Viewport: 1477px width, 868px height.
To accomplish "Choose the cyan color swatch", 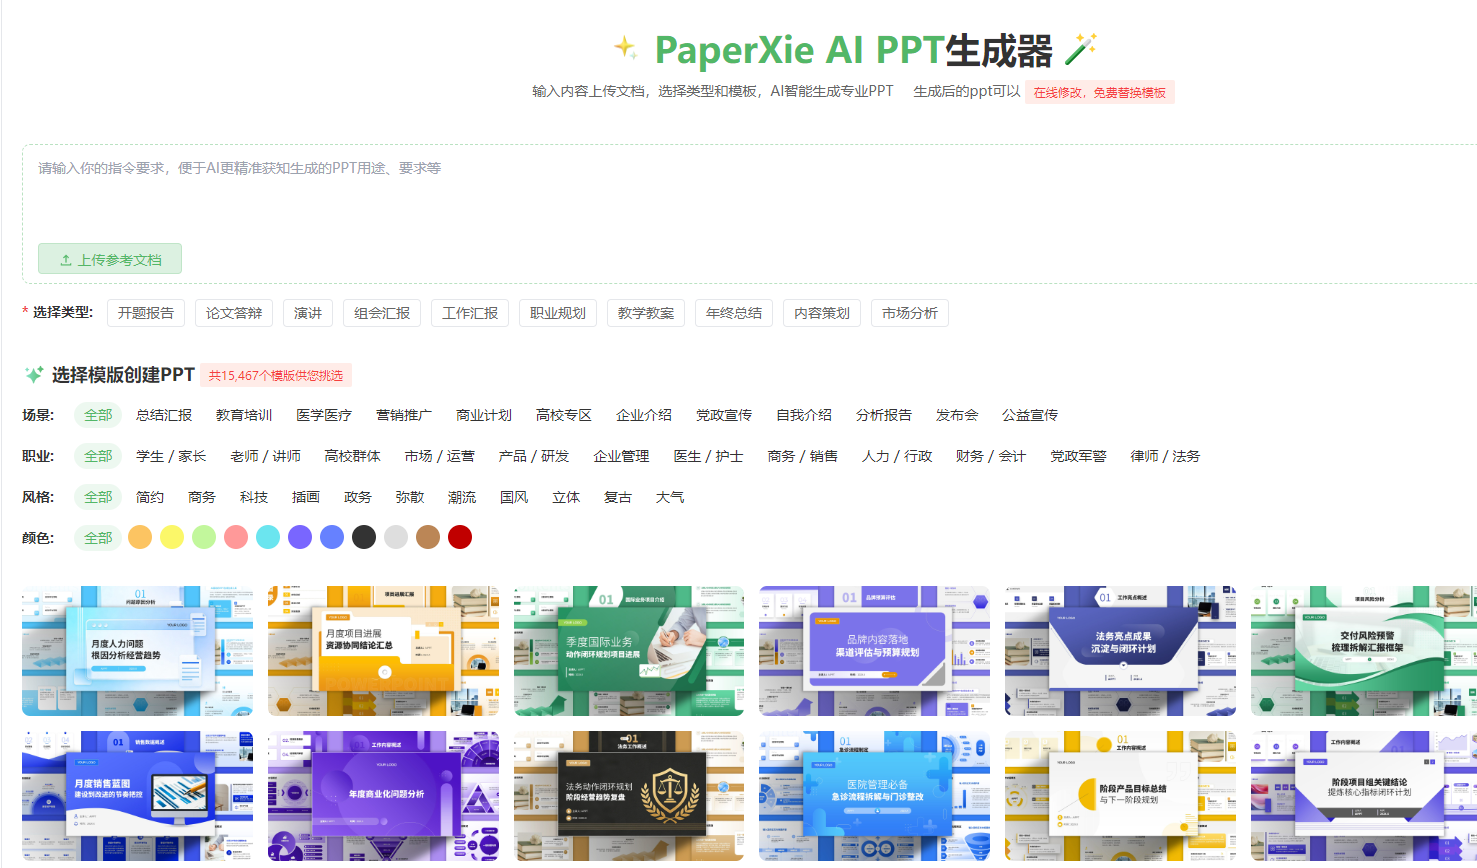I will pos(268,538).
